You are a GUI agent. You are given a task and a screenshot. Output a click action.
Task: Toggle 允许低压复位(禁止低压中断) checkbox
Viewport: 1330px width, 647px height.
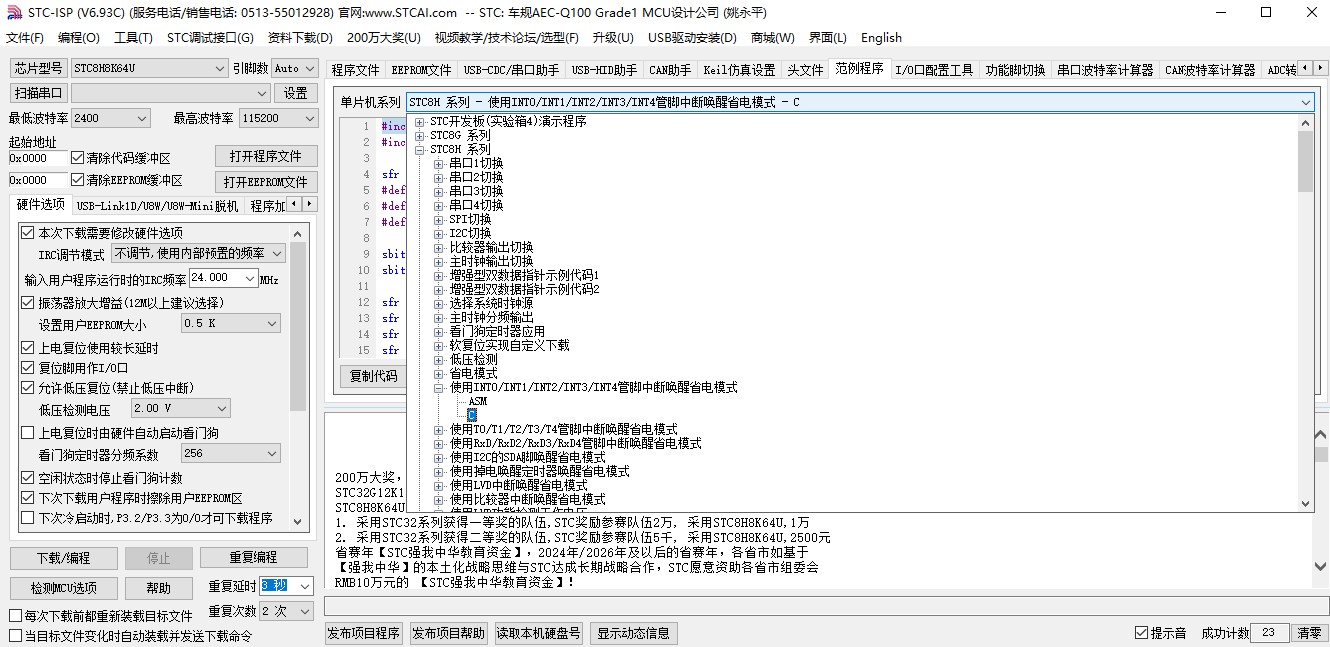[28, 387]
